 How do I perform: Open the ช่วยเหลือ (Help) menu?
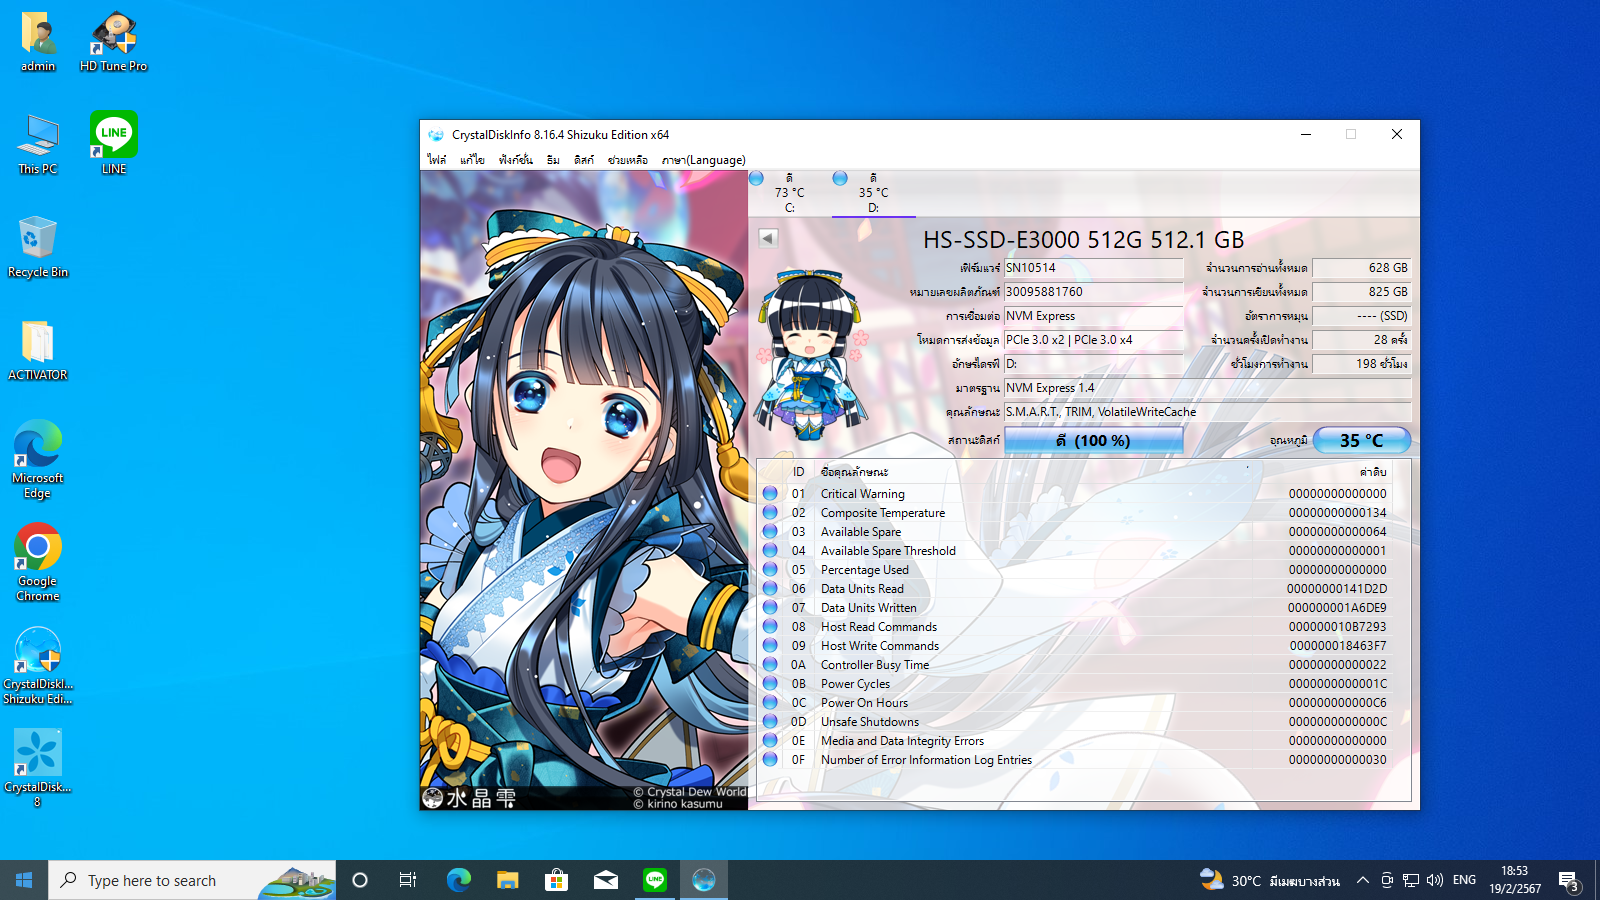pyautogui.click(x=628, y=160)
